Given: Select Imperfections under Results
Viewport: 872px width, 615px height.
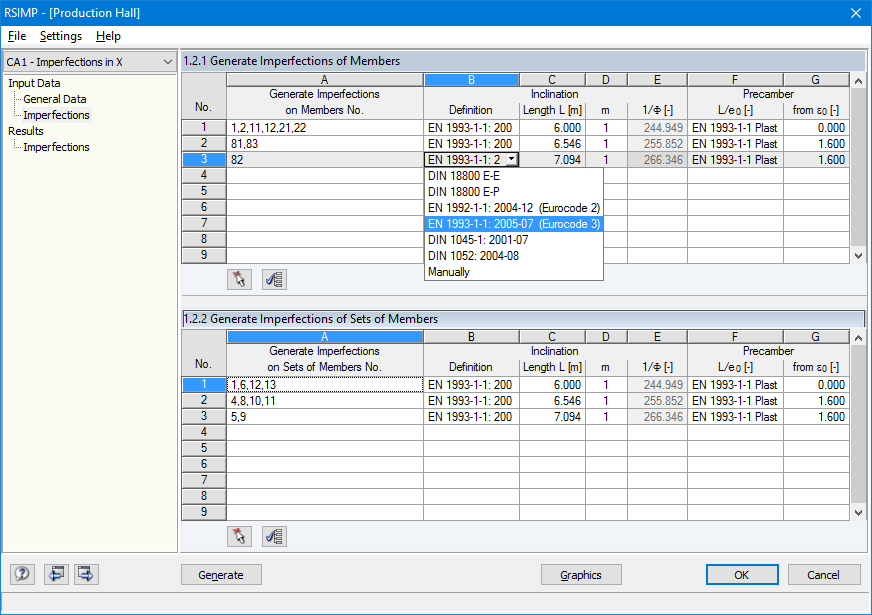Looking at the screenshot, I should (56, 147).
